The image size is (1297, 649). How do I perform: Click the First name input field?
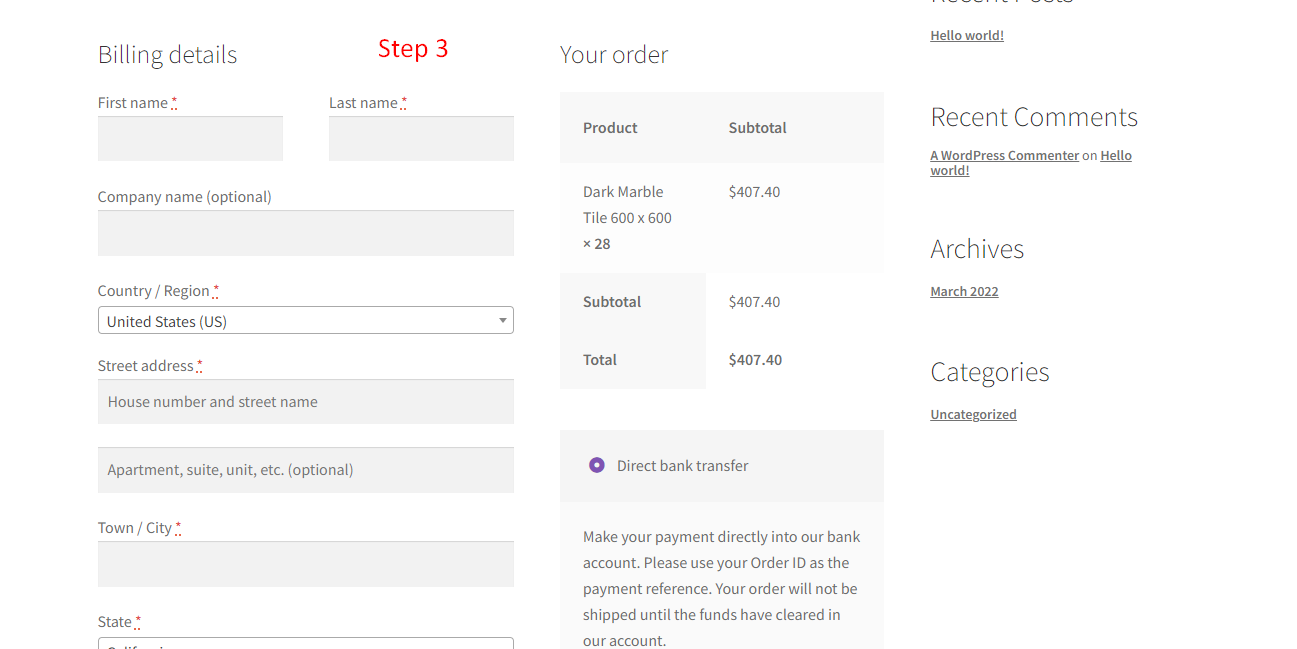(x=190, y=138)
